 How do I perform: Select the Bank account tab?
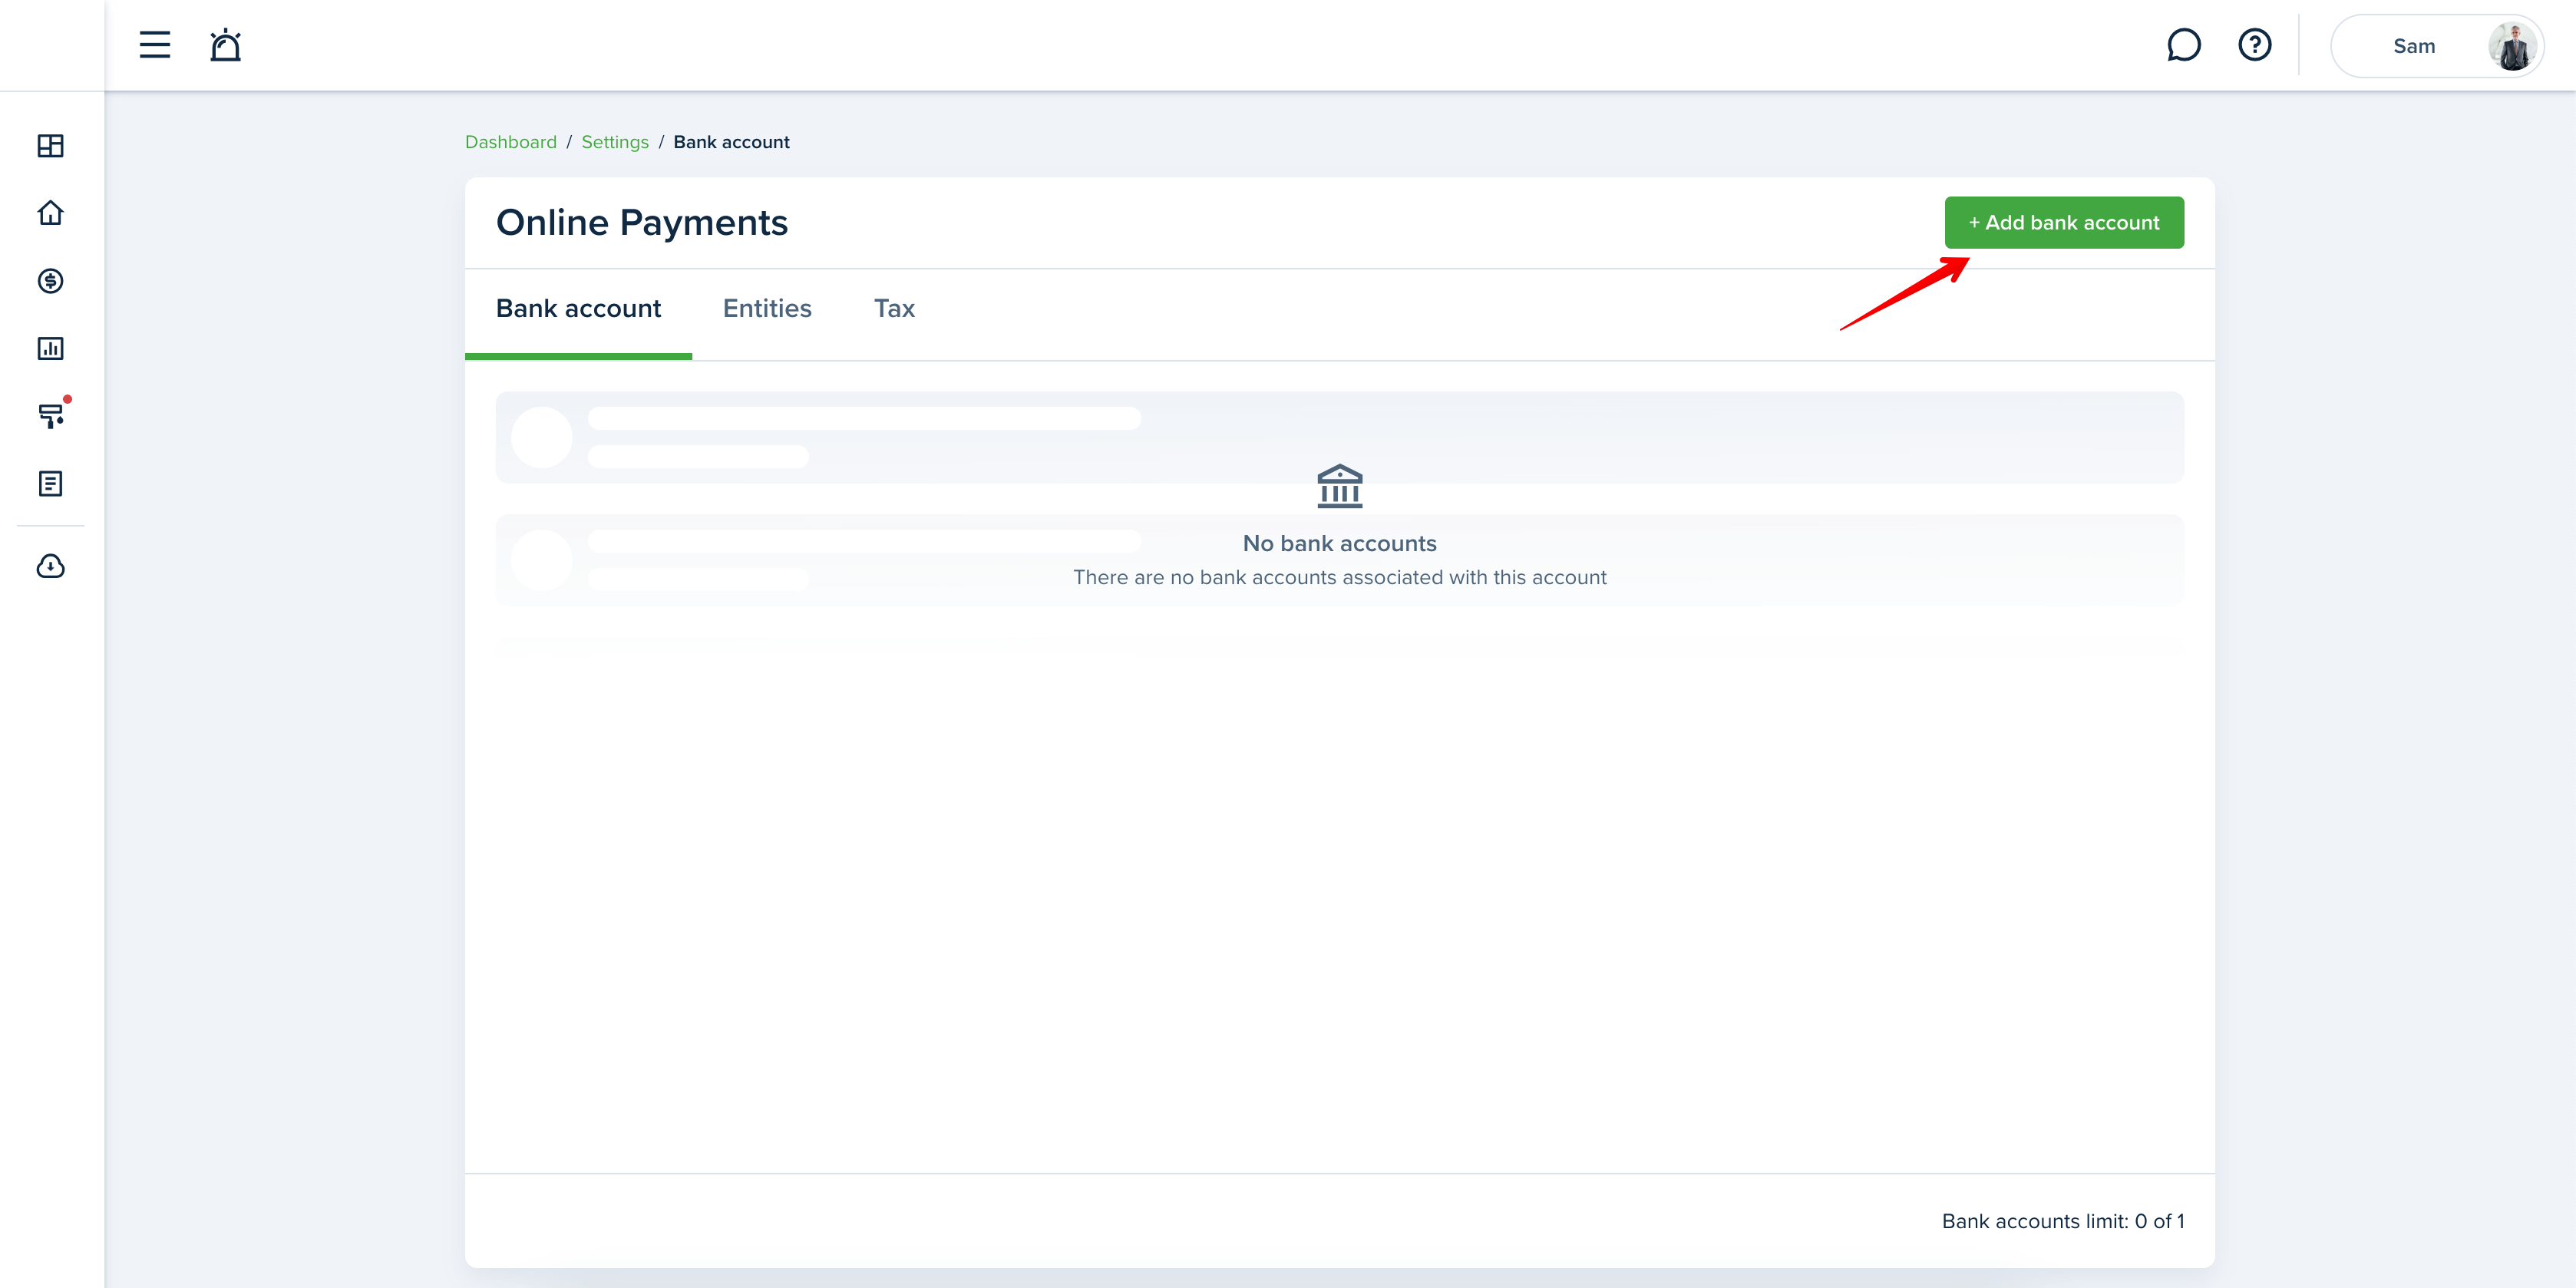coord(578,309)
